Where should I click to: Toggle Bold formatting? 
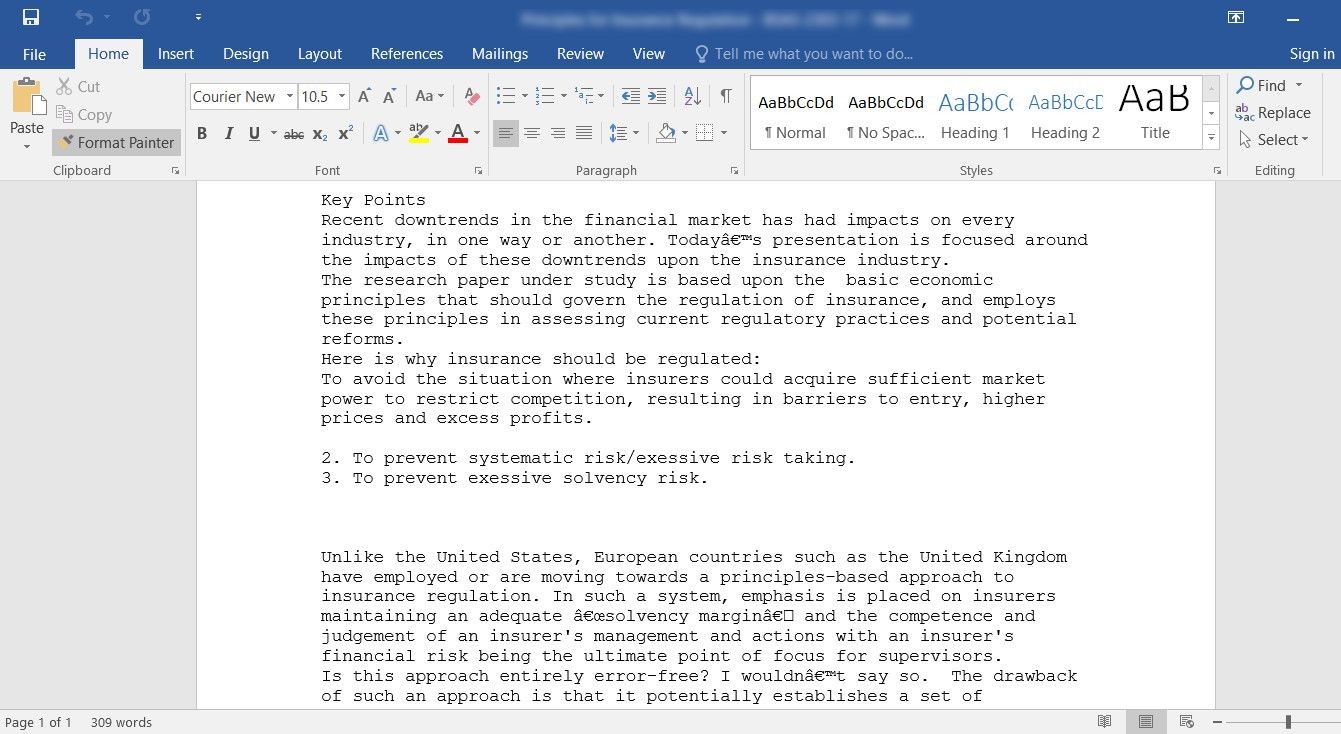pos(202,133)
